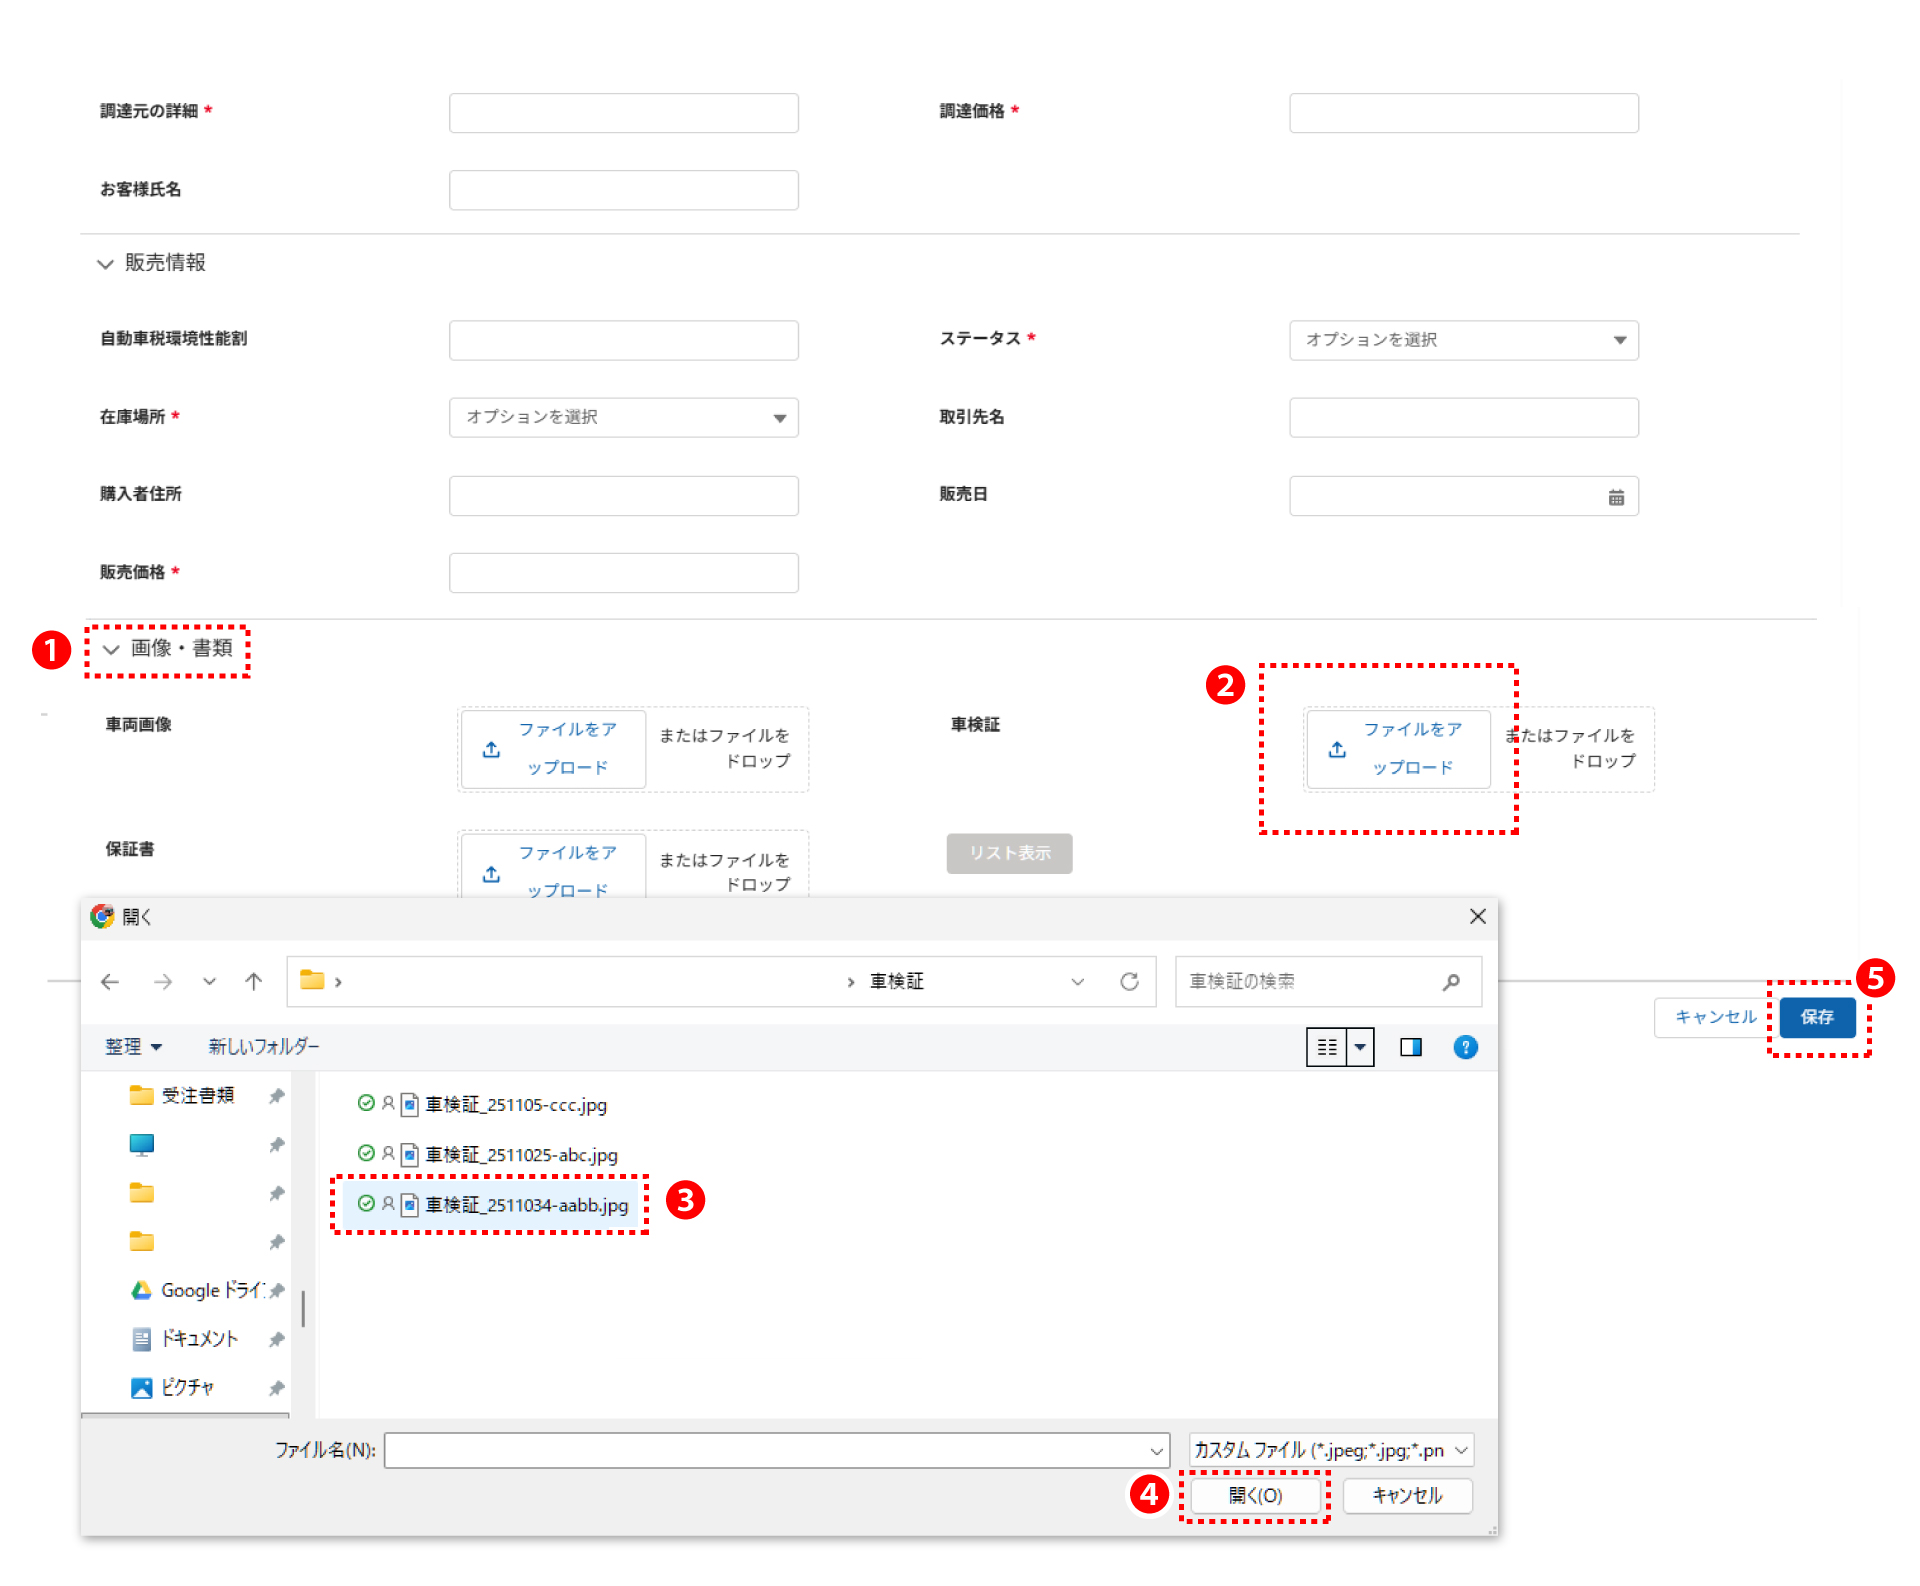
Task: Click the back arrow in file dialog
Action: pos(110,982)
